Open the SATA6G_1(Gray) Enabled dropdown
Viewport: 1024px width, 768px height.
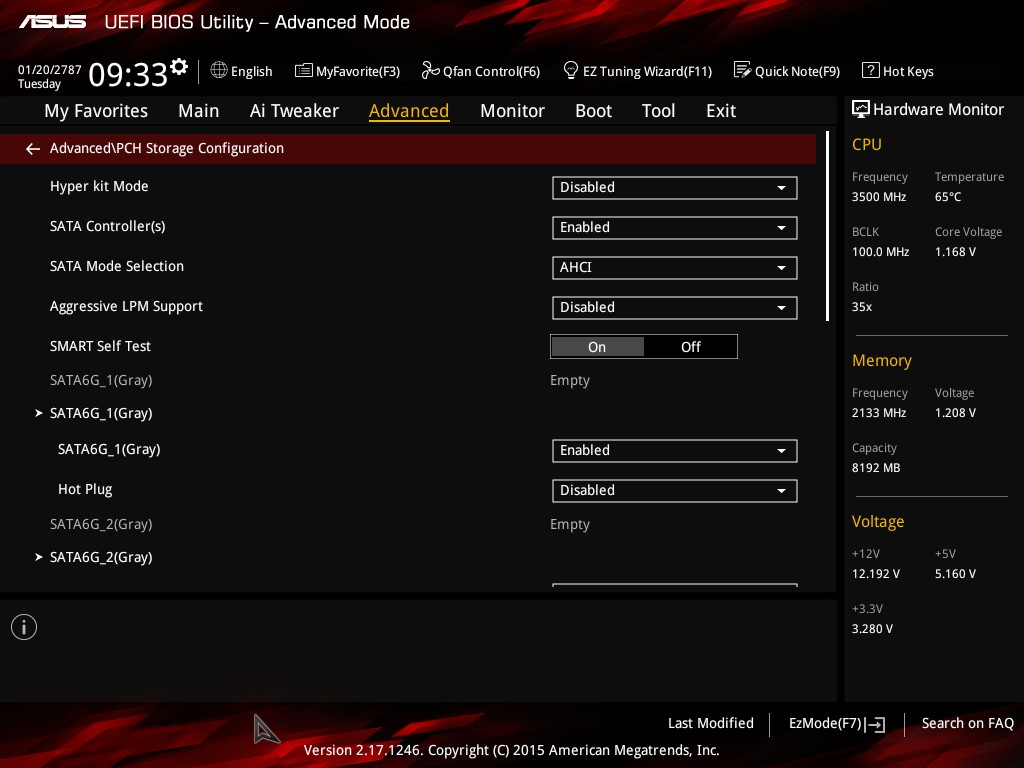click(x=675, y=451)
